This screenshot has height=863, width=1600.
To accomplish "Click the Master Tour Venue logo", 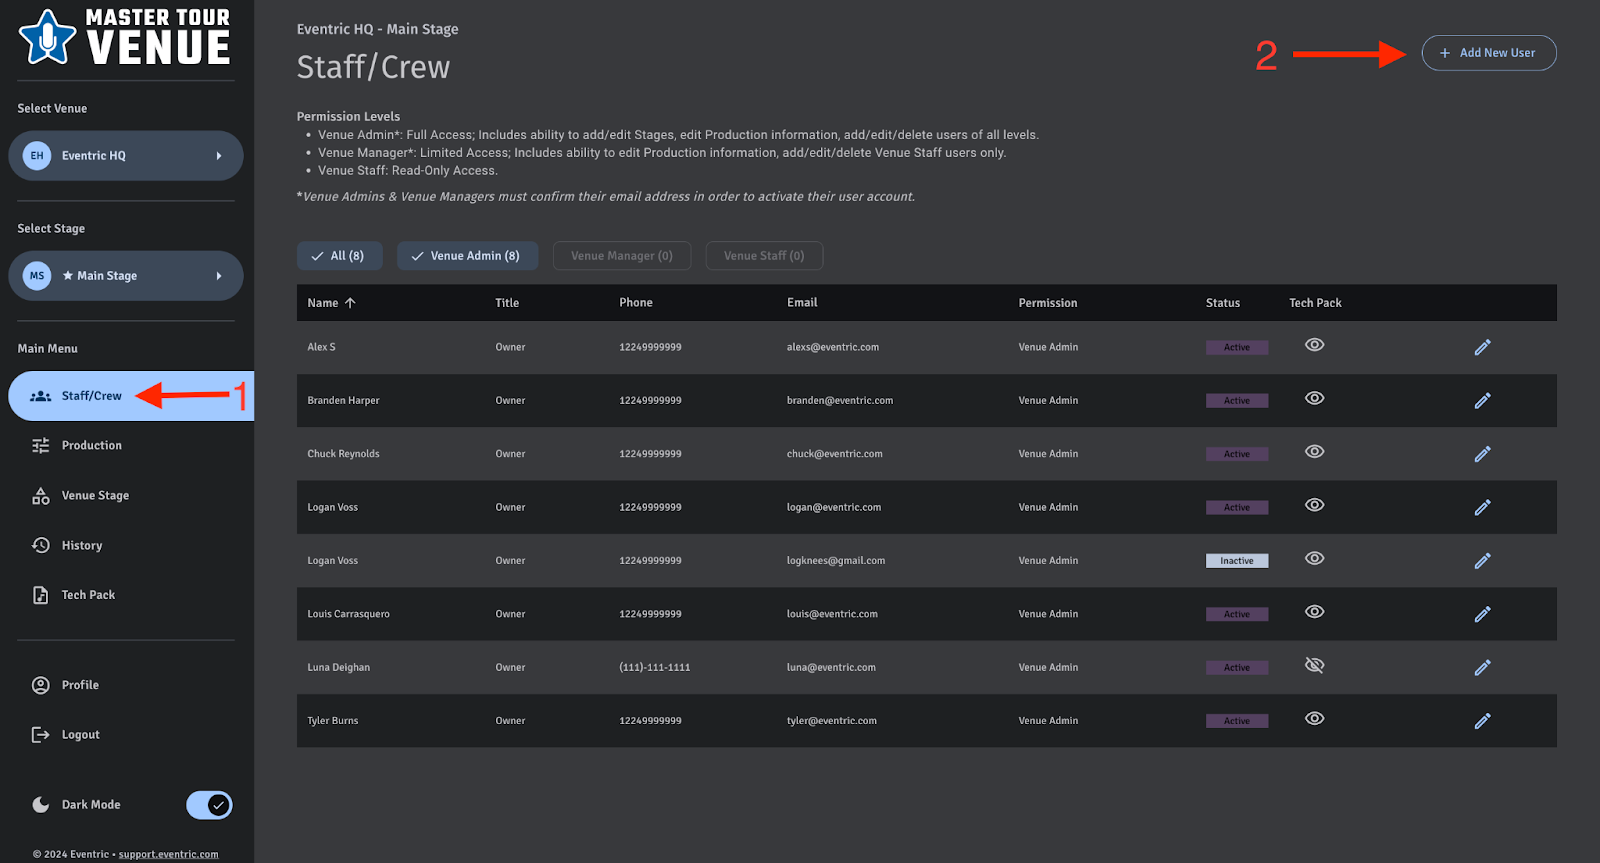I will click(x=126, y=38).
